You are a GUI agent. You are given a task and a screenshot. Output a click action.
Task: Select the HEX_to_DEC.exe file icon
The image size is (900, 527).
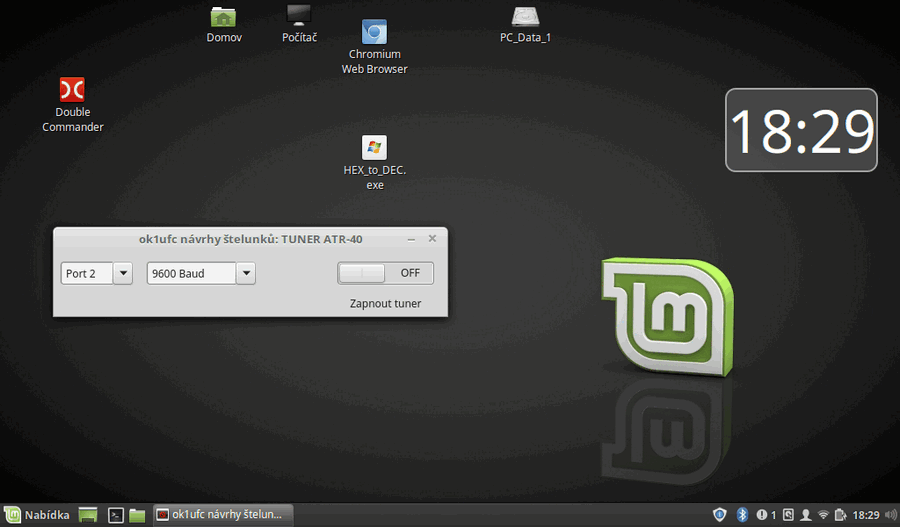point(374,148)
